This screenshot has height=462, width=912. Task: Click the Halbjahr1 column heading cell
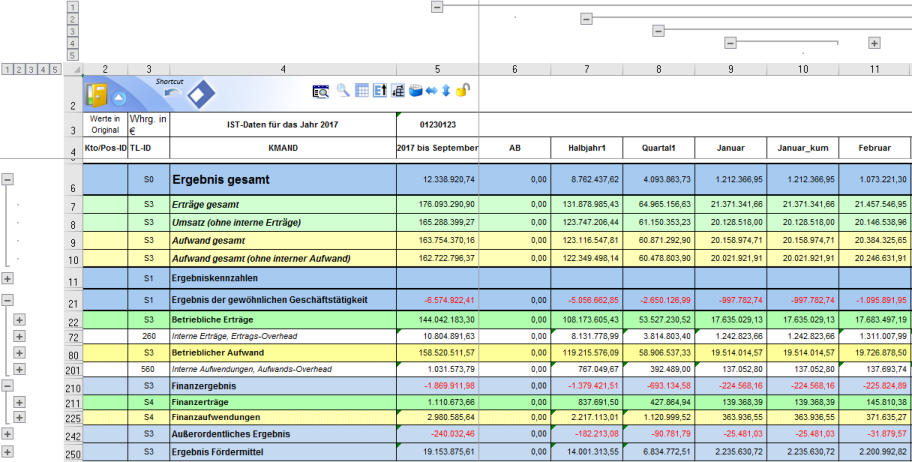[x=586, y=148]
